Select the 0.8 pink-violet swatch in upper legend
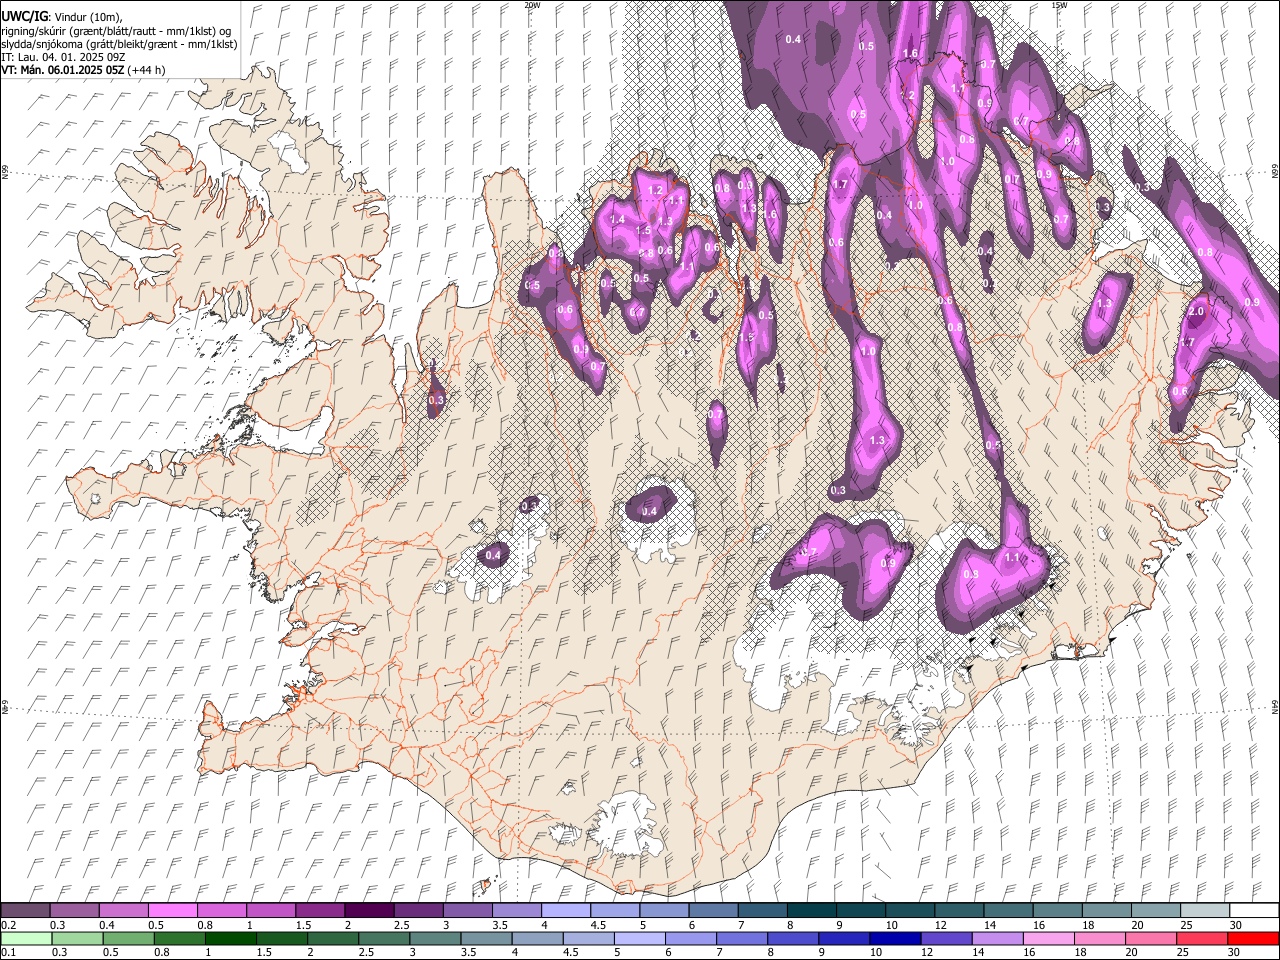The height and width of the screenshot is (960, 1280). click(221, 910)
